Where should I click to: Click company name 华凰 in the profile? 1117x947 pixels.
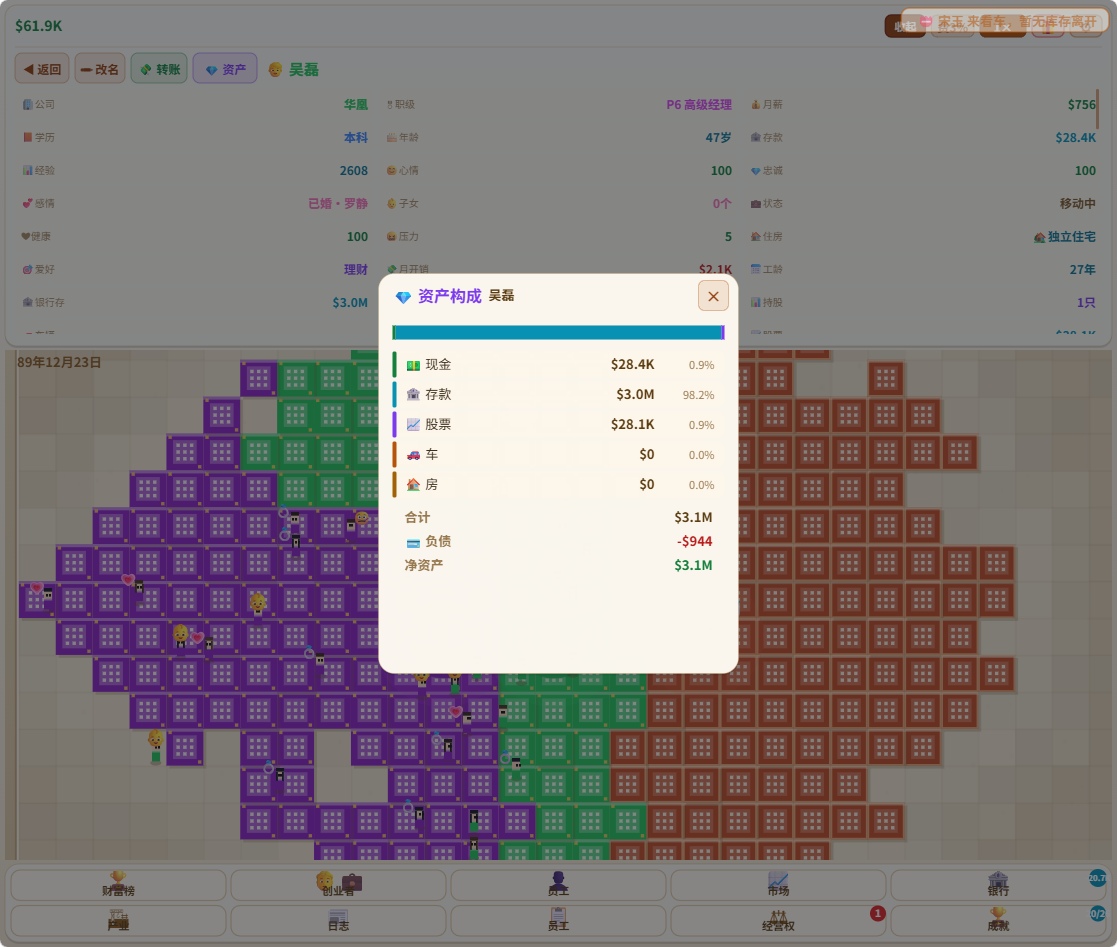click(355, 105)
